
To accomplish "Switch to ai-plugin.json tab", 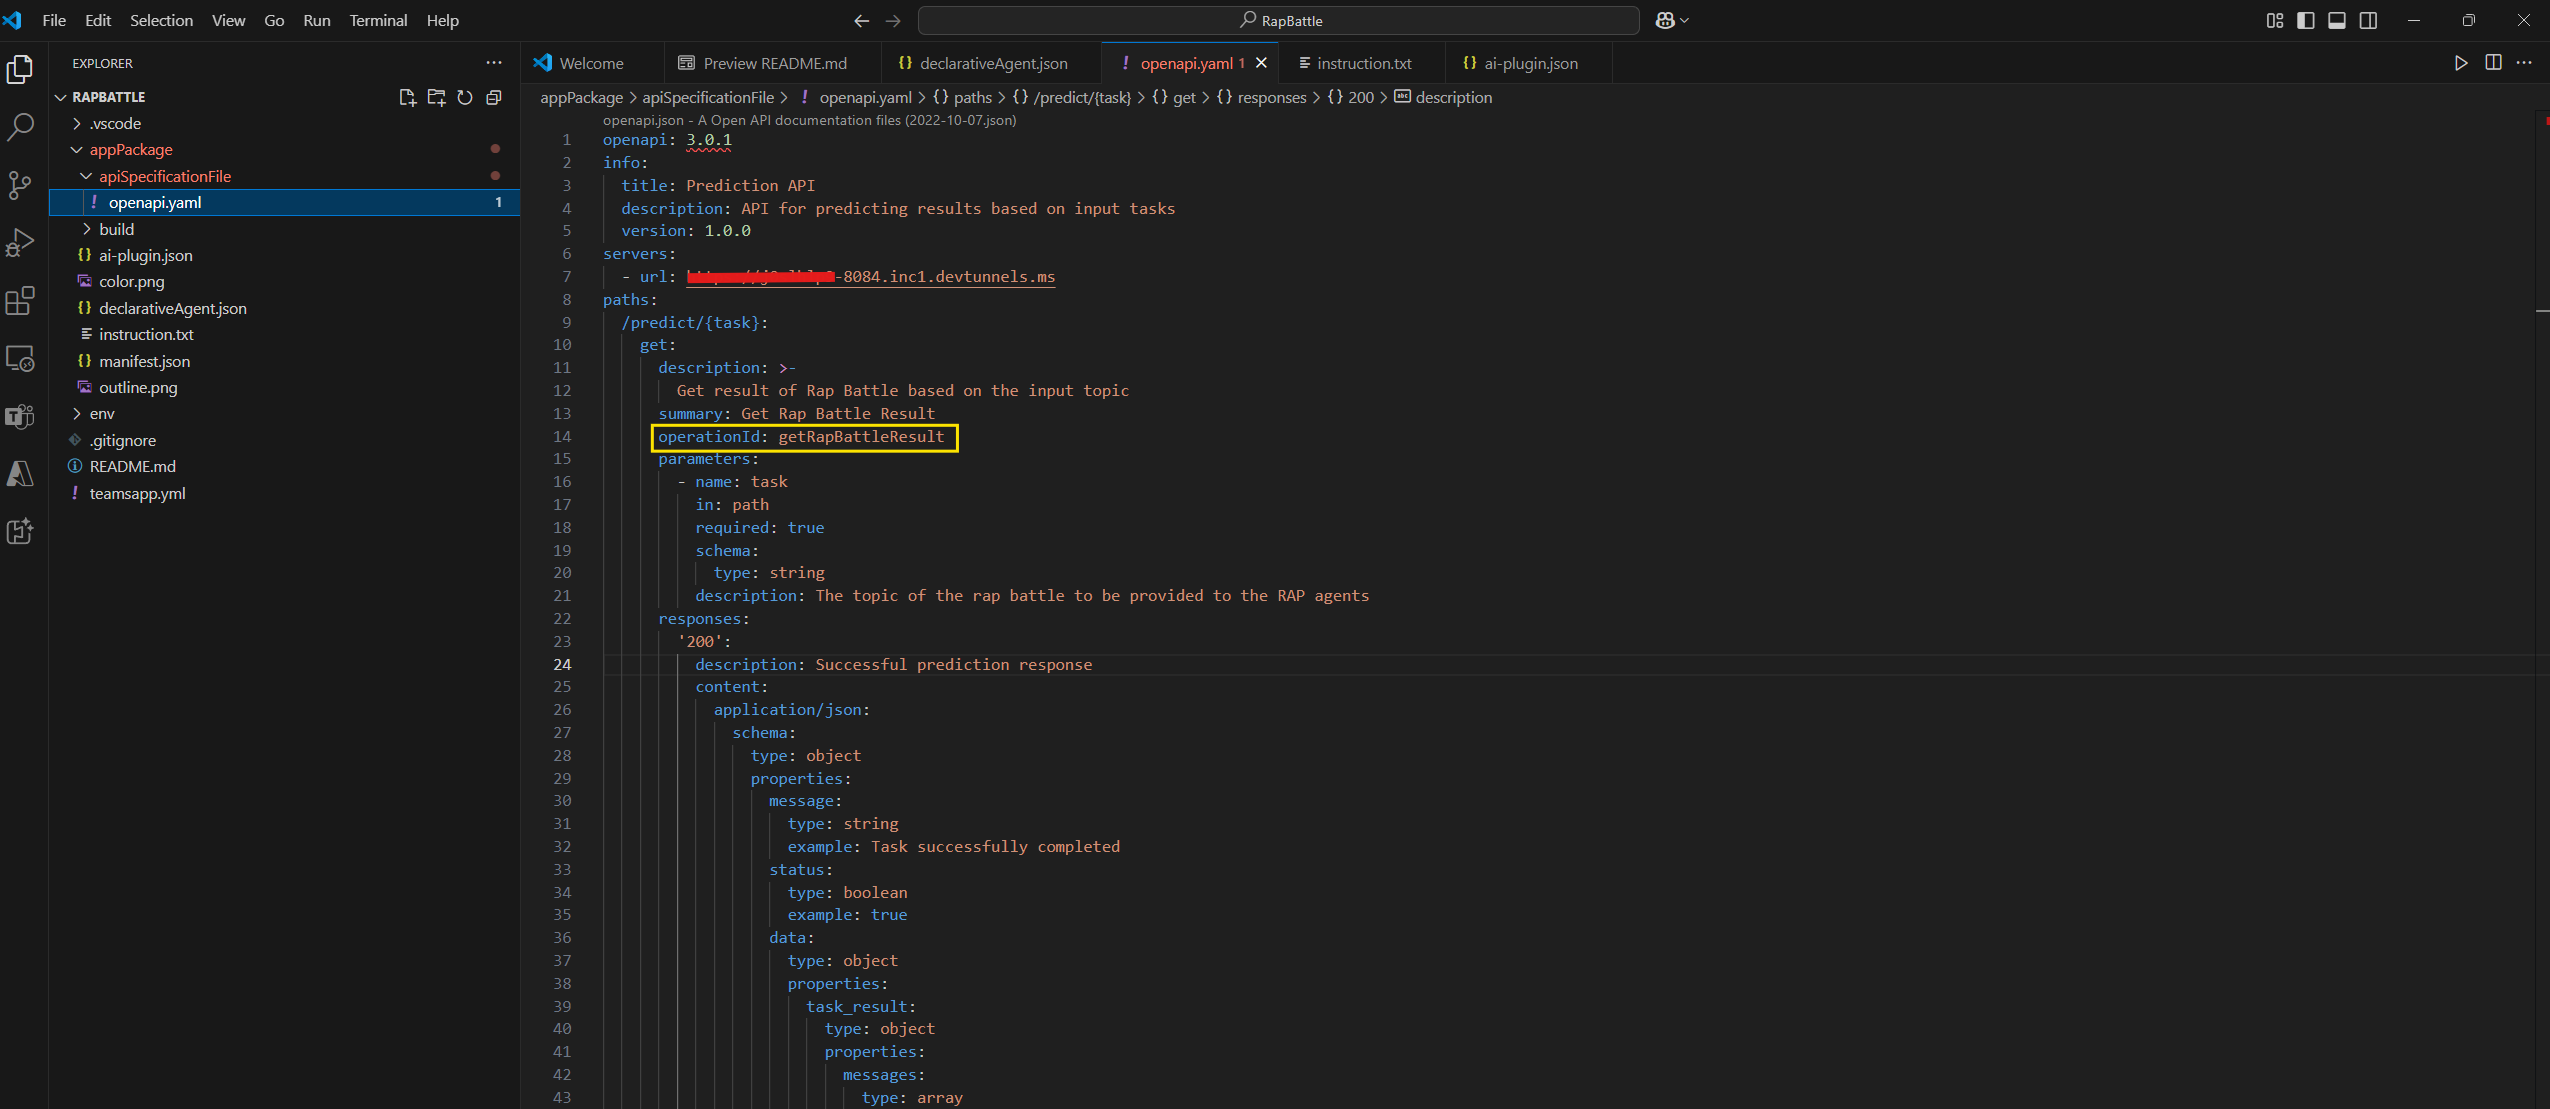I will 1530,63.
